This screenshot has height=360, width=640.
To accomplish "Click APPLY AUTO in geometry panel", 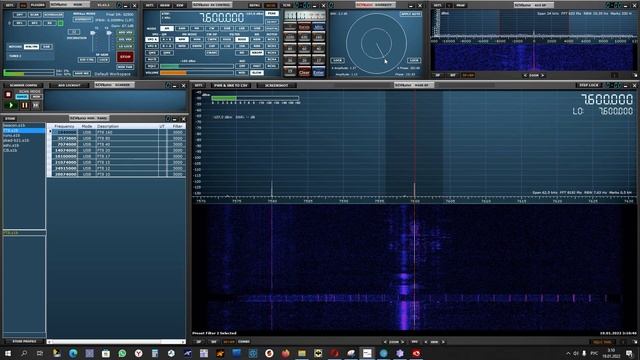I will [x=411, y=14].
